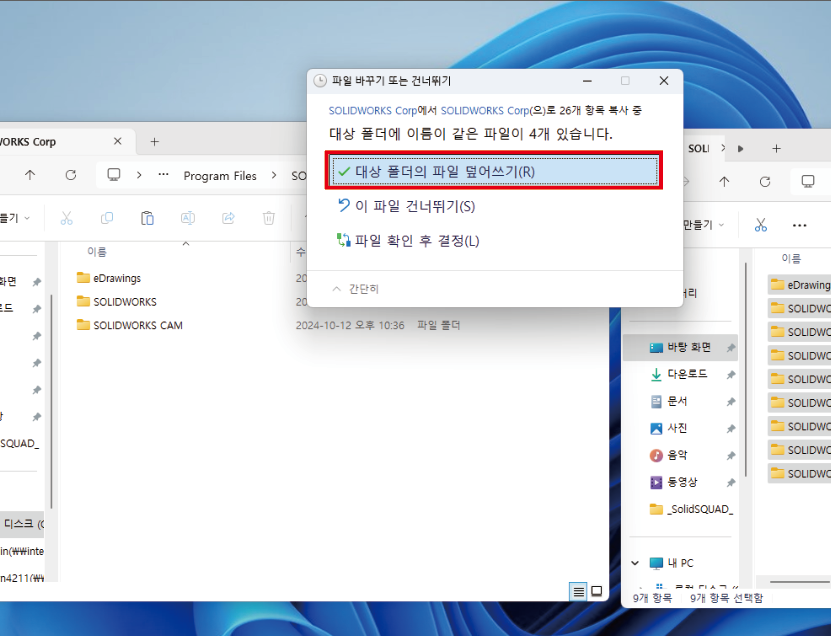
Task: Open 바탕 화면 in right navigation pane
Action: 680,348
